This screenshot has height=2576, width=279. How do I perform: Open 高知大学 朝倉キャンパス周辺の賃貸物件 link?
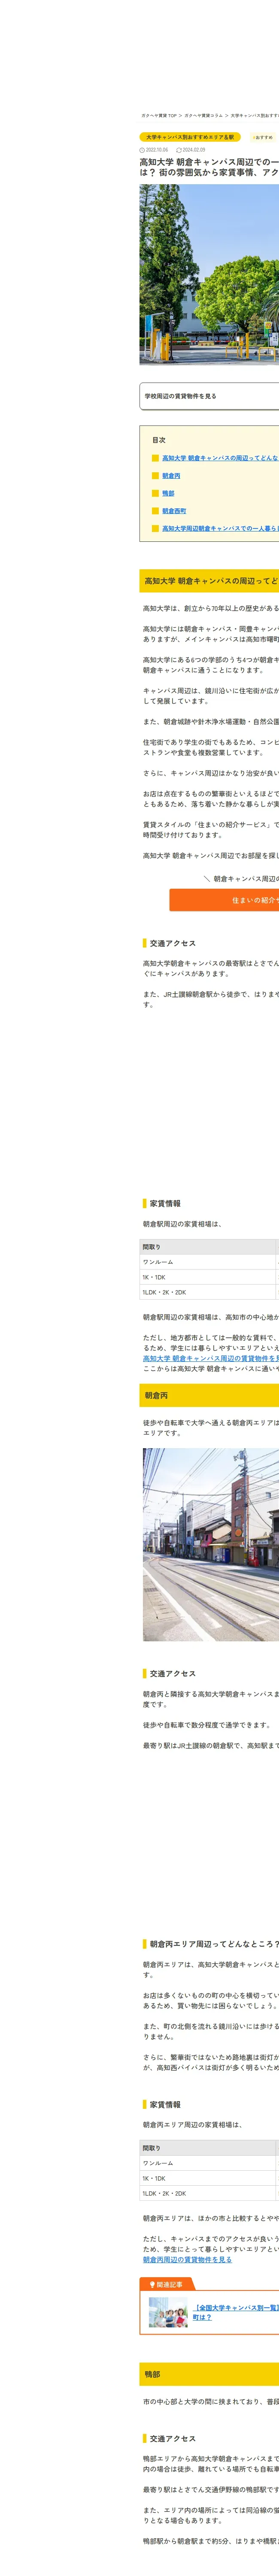(211, 1358)
